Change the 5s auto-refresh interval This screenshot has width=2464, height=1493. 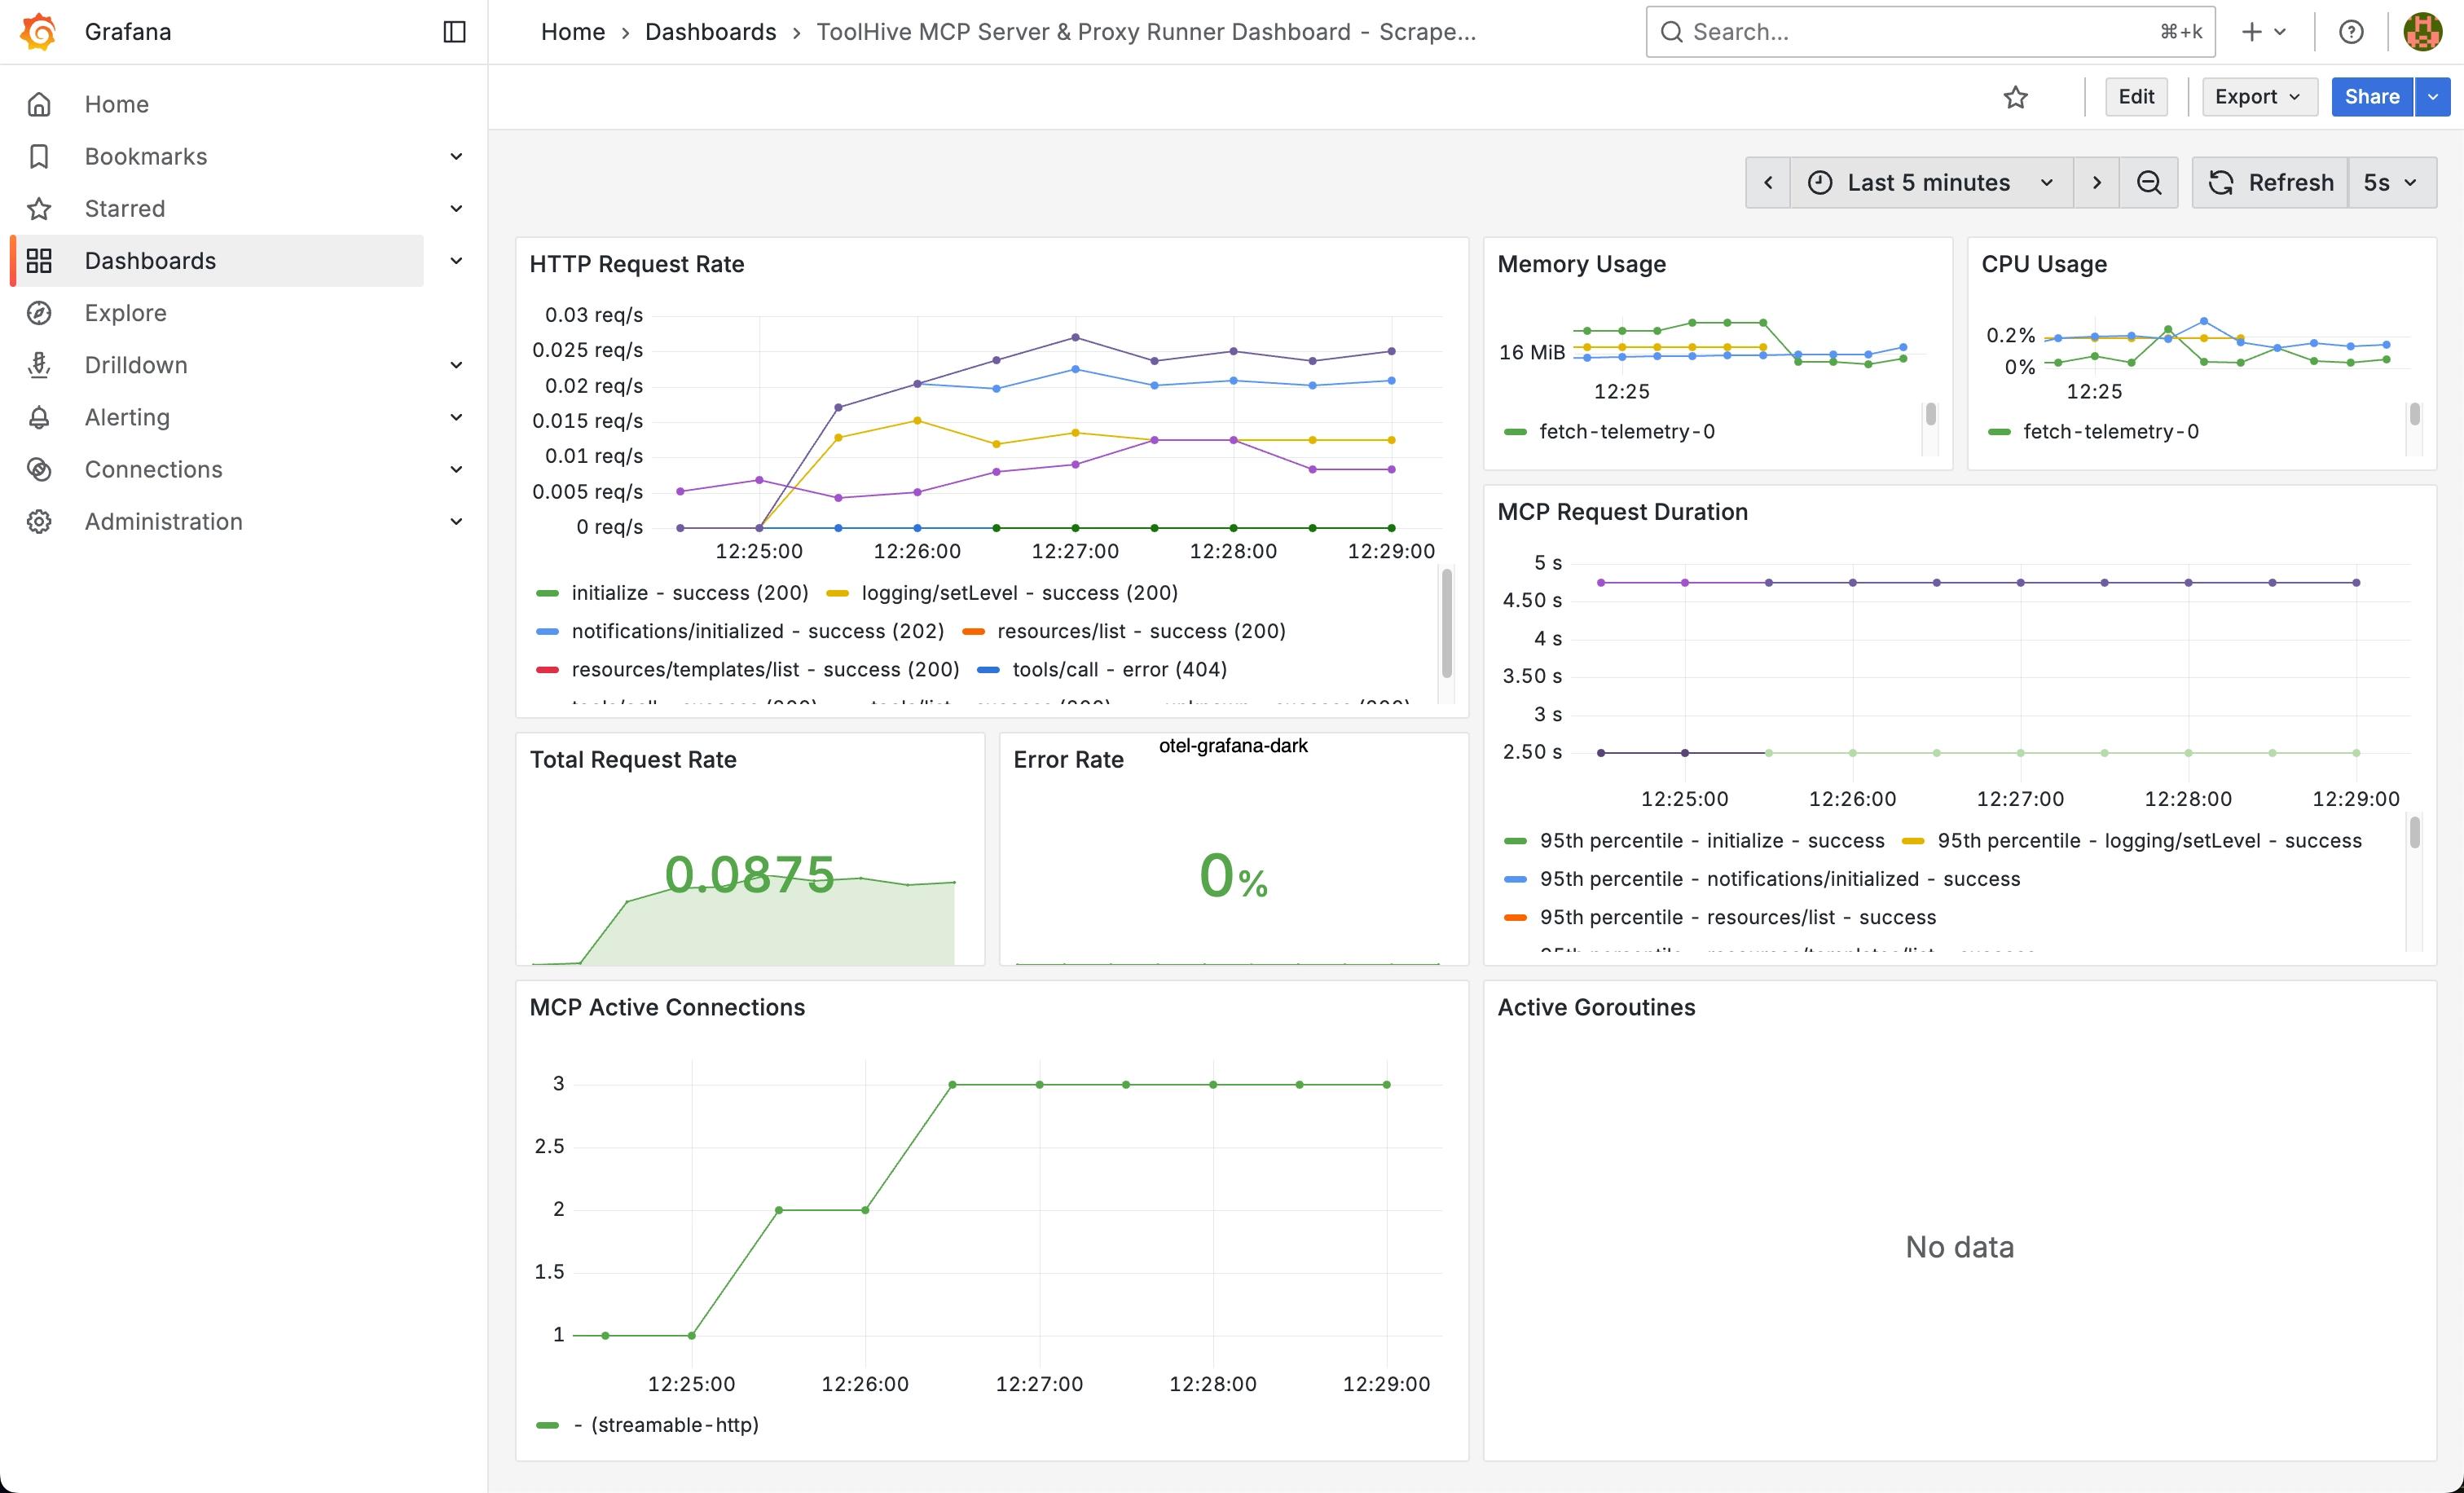point(2392,182)
